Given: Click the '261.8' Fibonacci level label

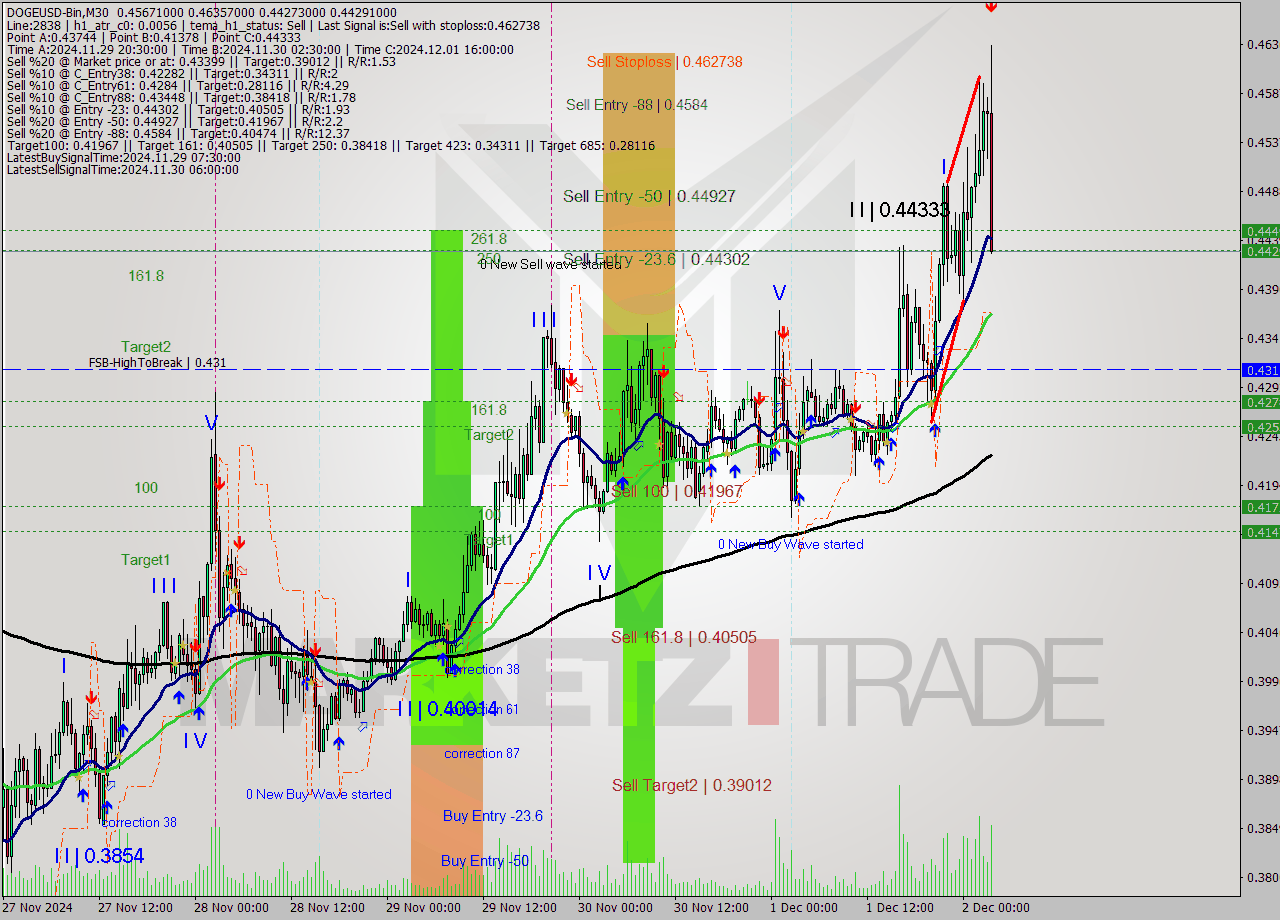Looking at the screenshot, I should (x=489, y=239).
